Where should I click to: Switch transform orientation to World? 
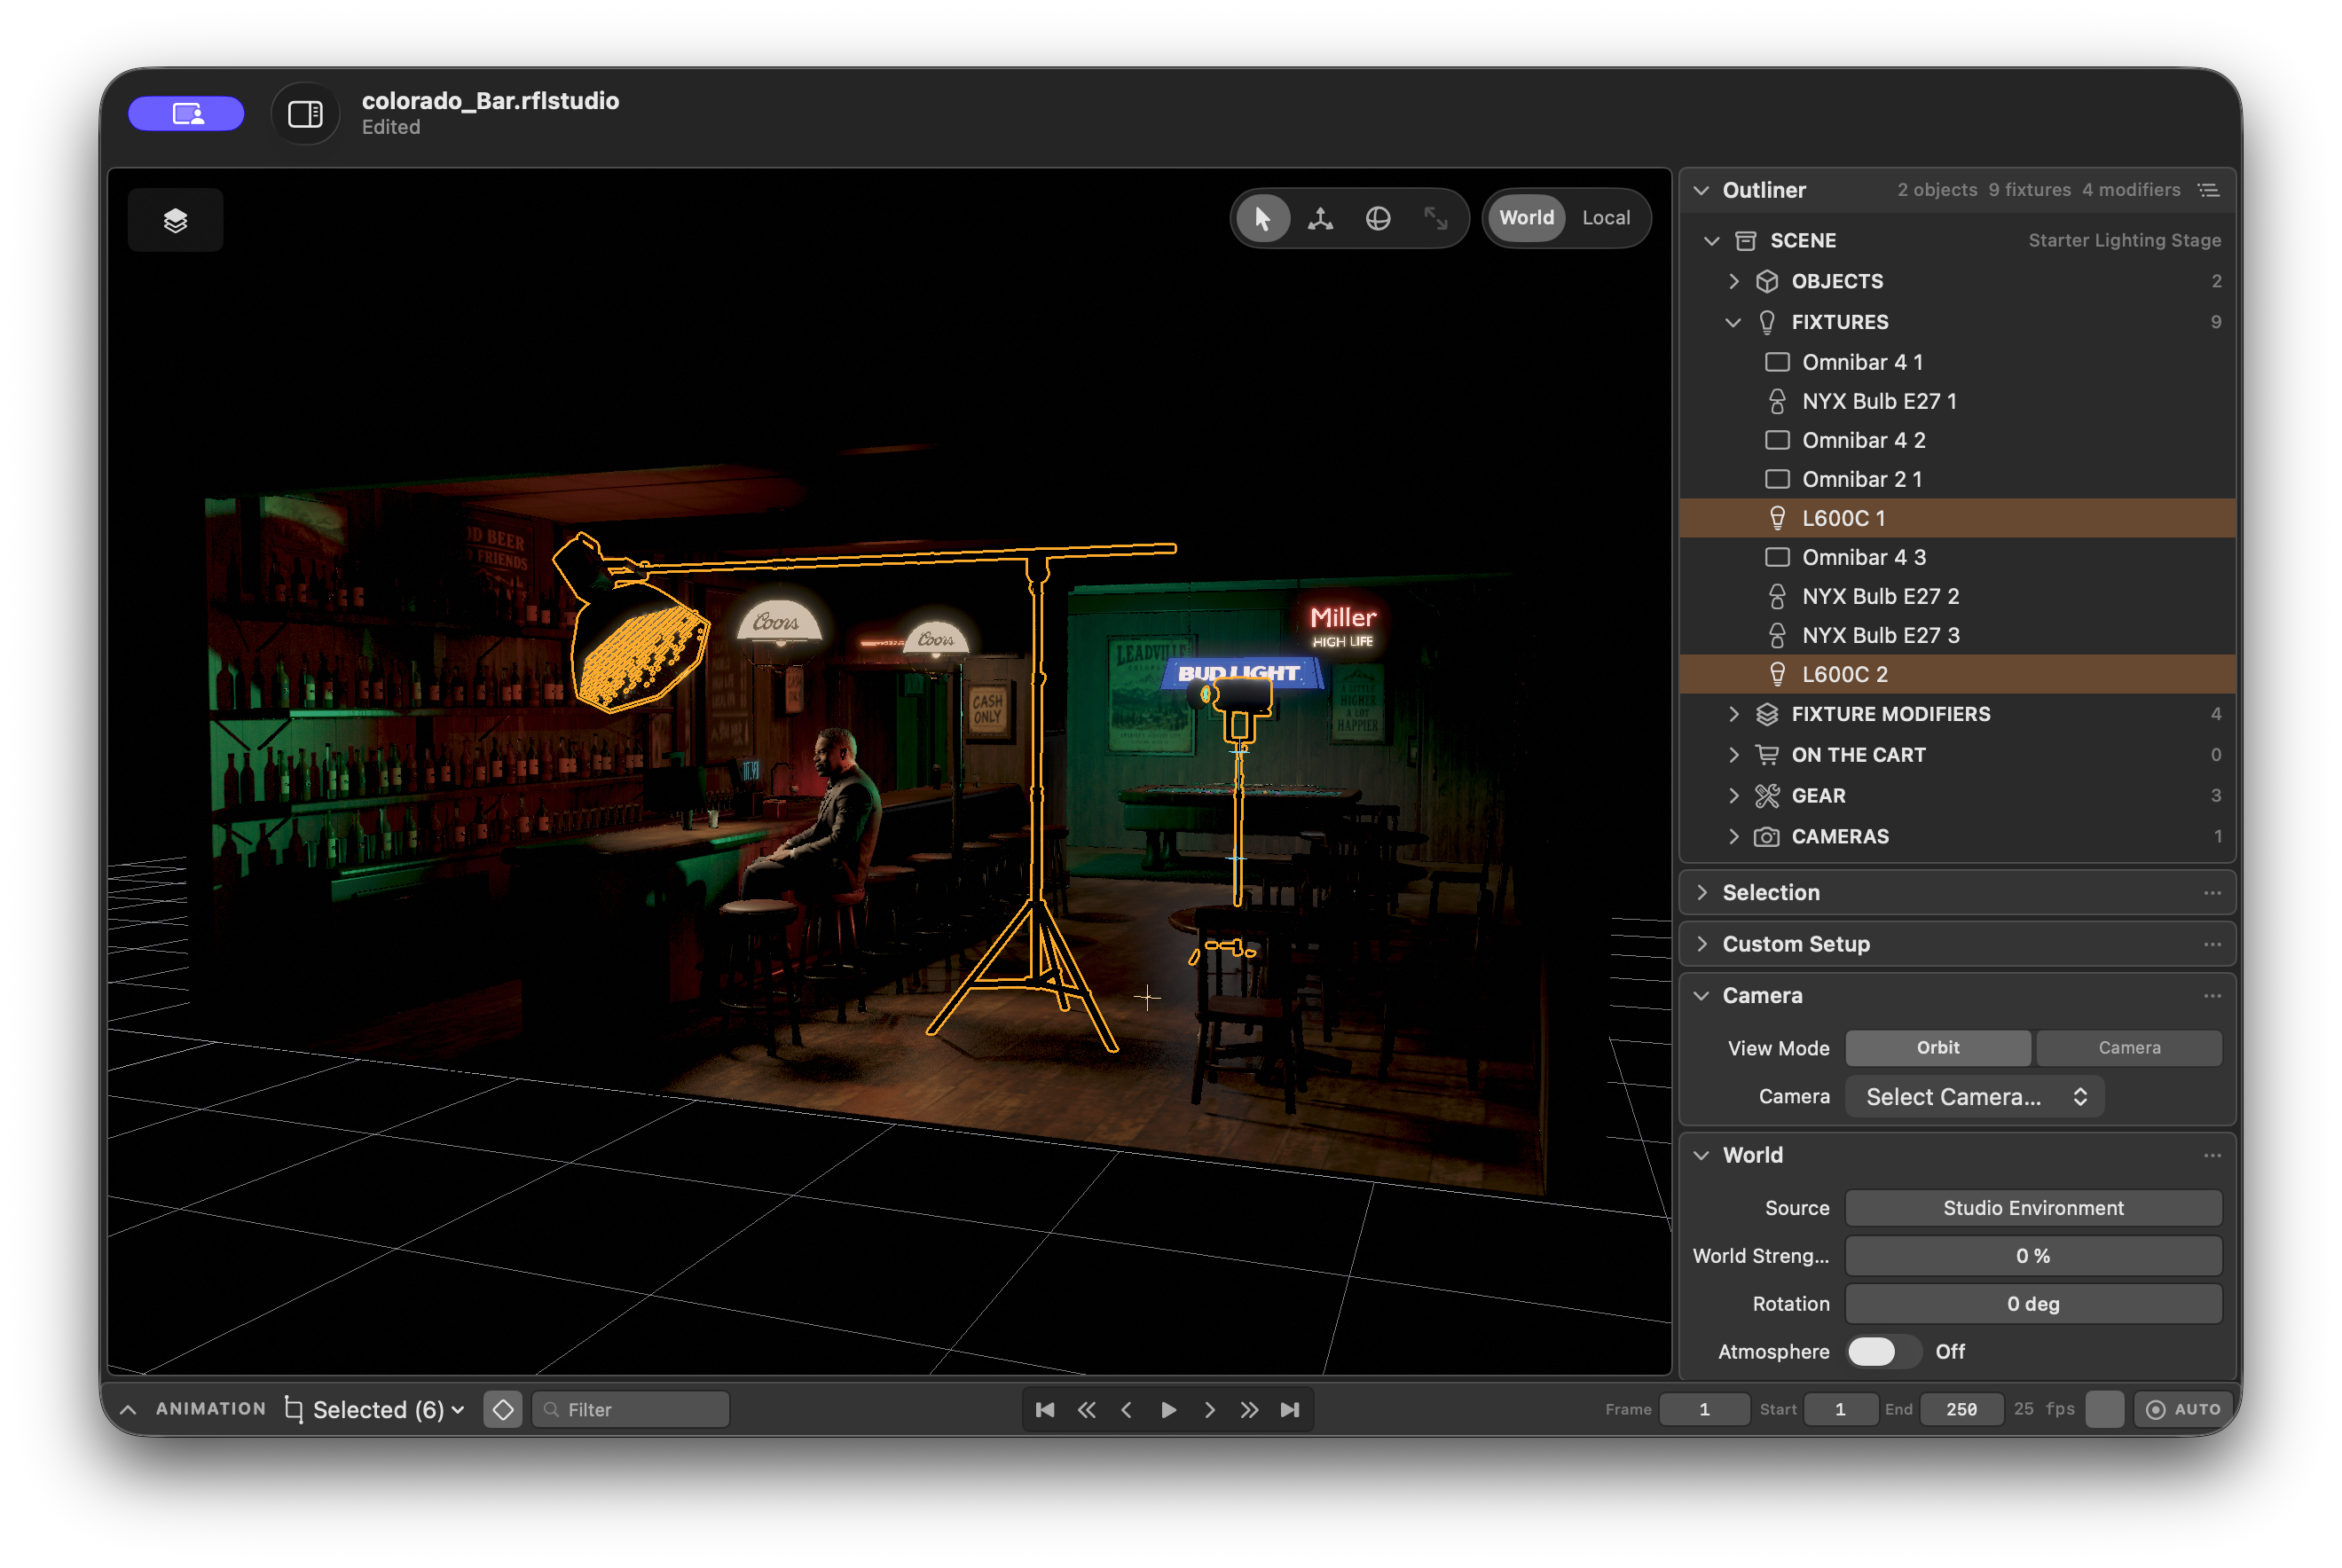click(x=1526, y=218)
